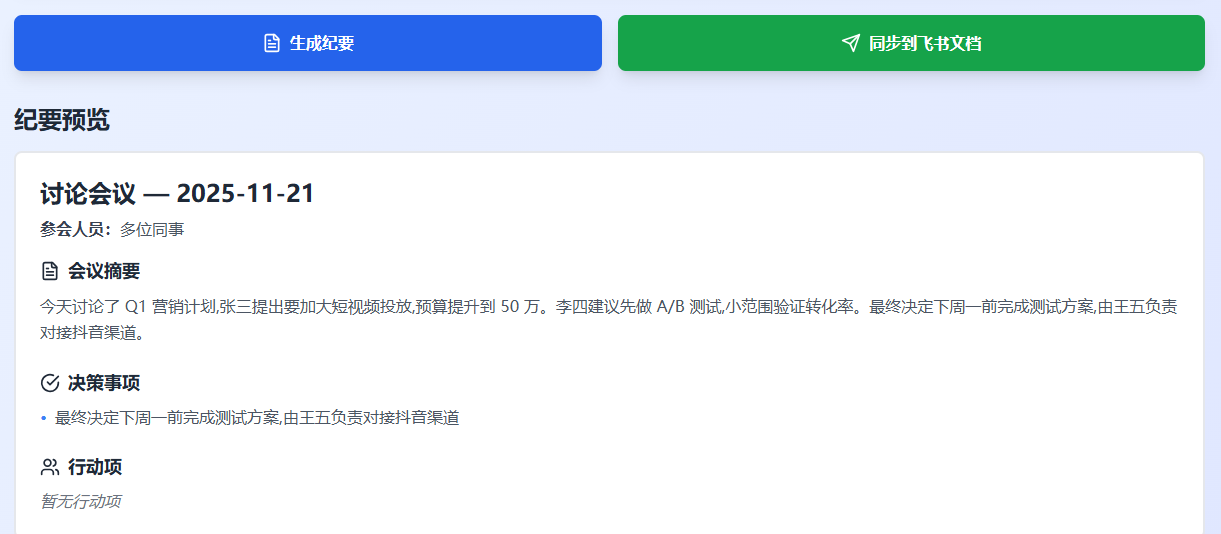Click the file icon beside 会议摘要
This screenshot has height=534, width=1221.
click(50, 271)
